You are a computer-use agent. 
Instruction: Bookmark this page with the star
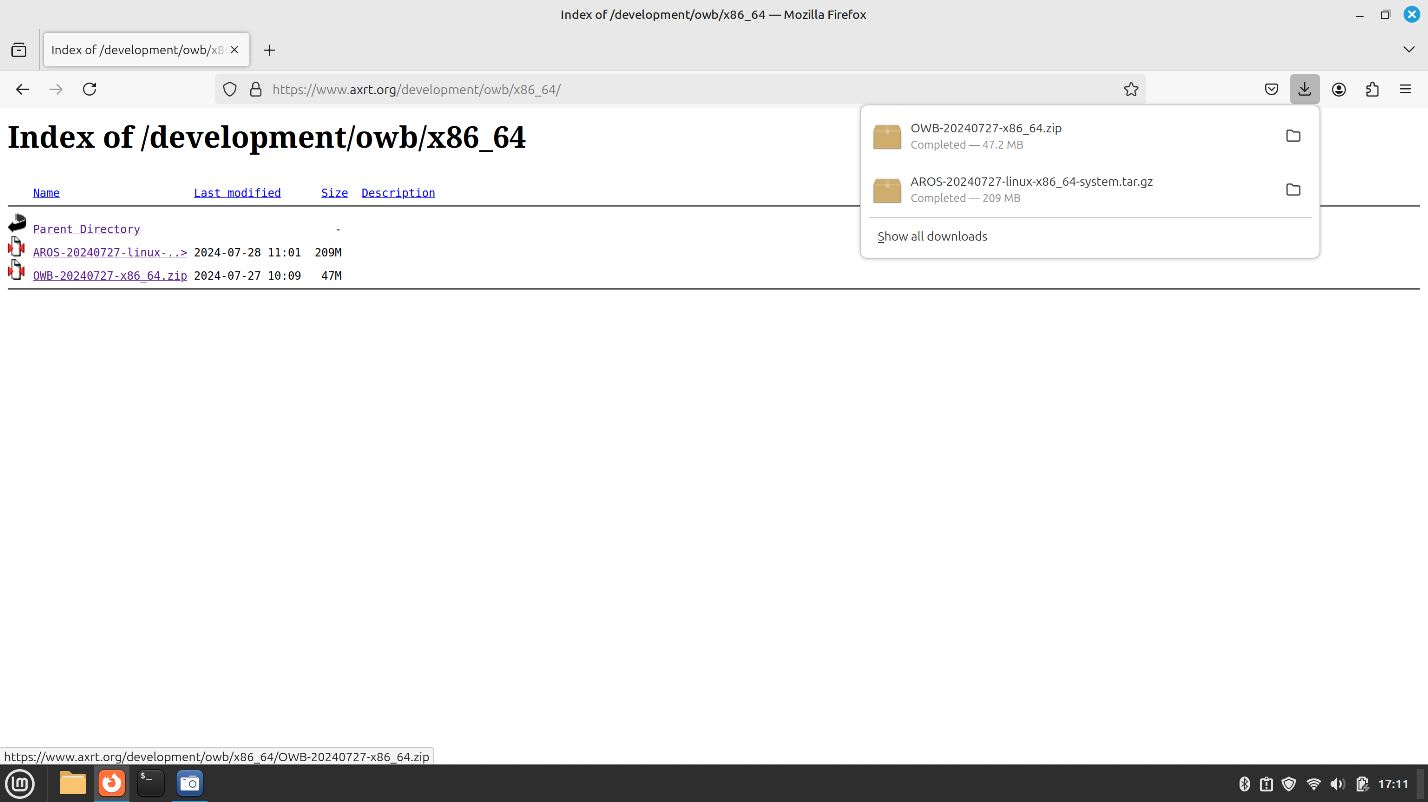click(1131, 89)
